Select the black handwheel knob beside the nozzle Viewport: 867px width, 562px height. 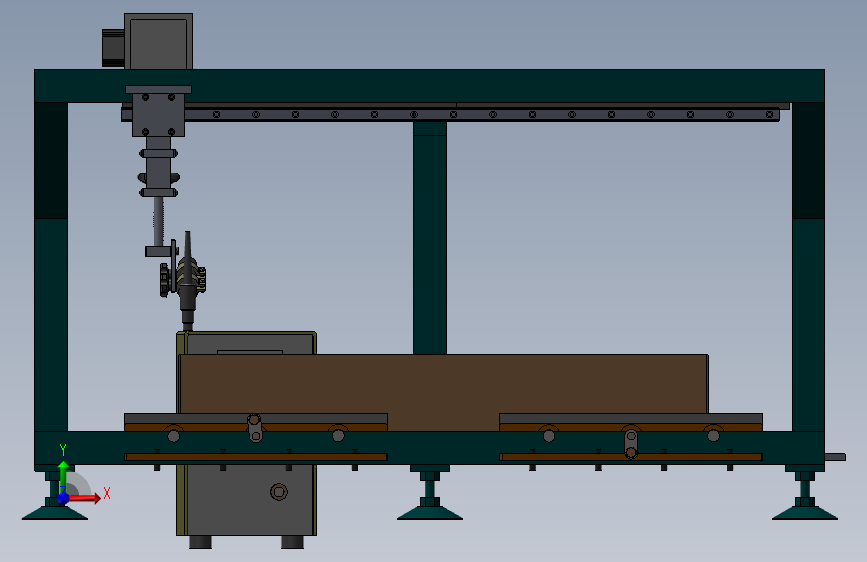tap(165, 280)
